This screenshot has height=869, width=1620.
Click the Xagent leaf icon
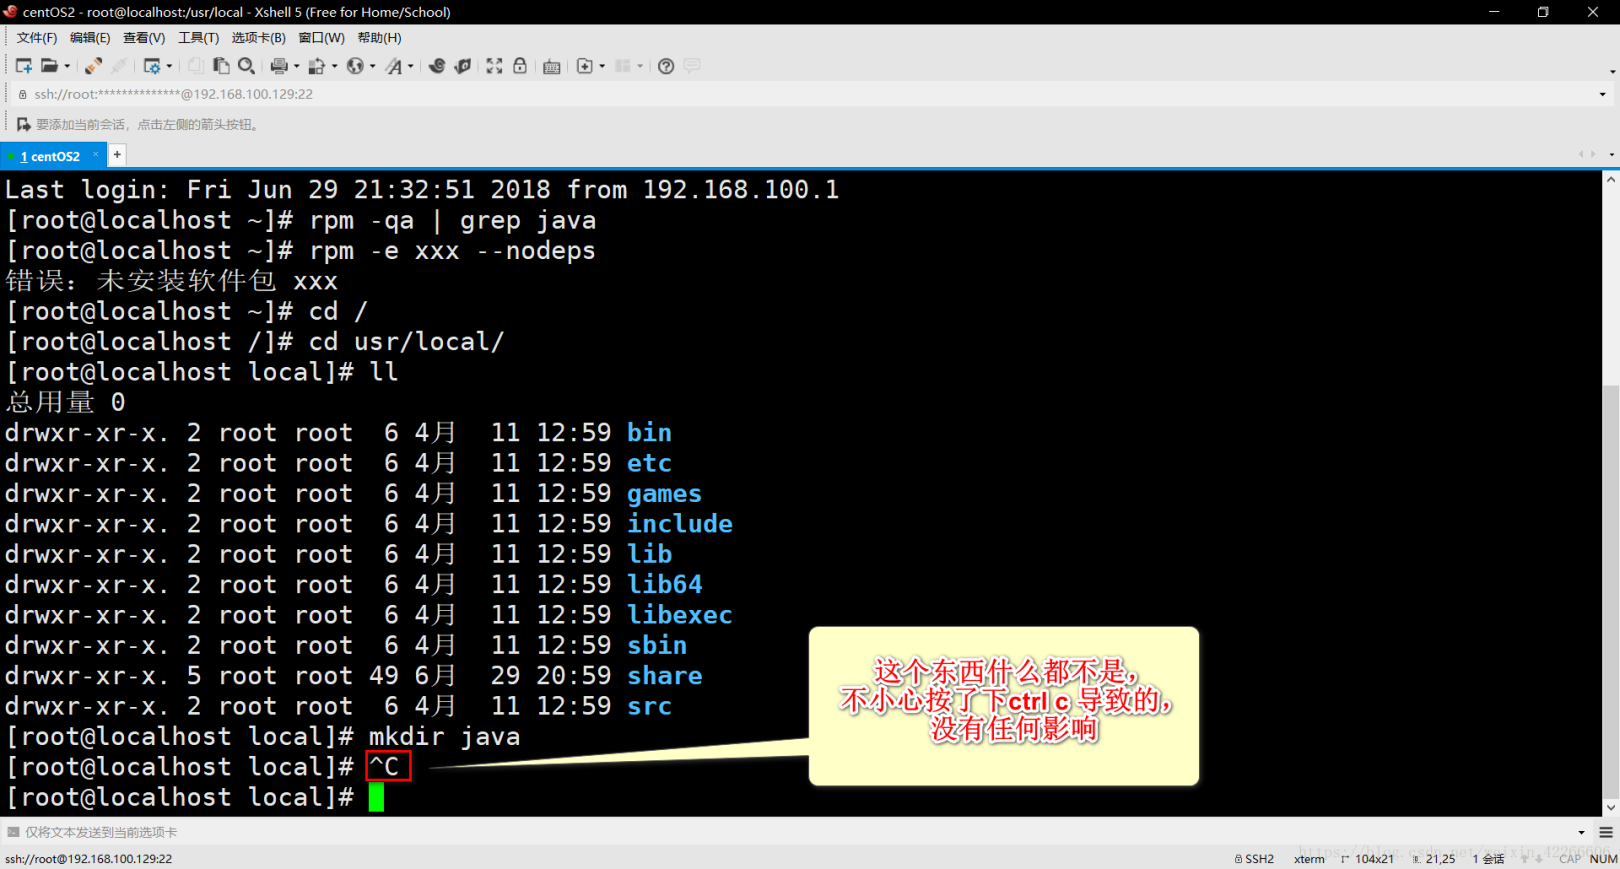[x=462, y=66]
